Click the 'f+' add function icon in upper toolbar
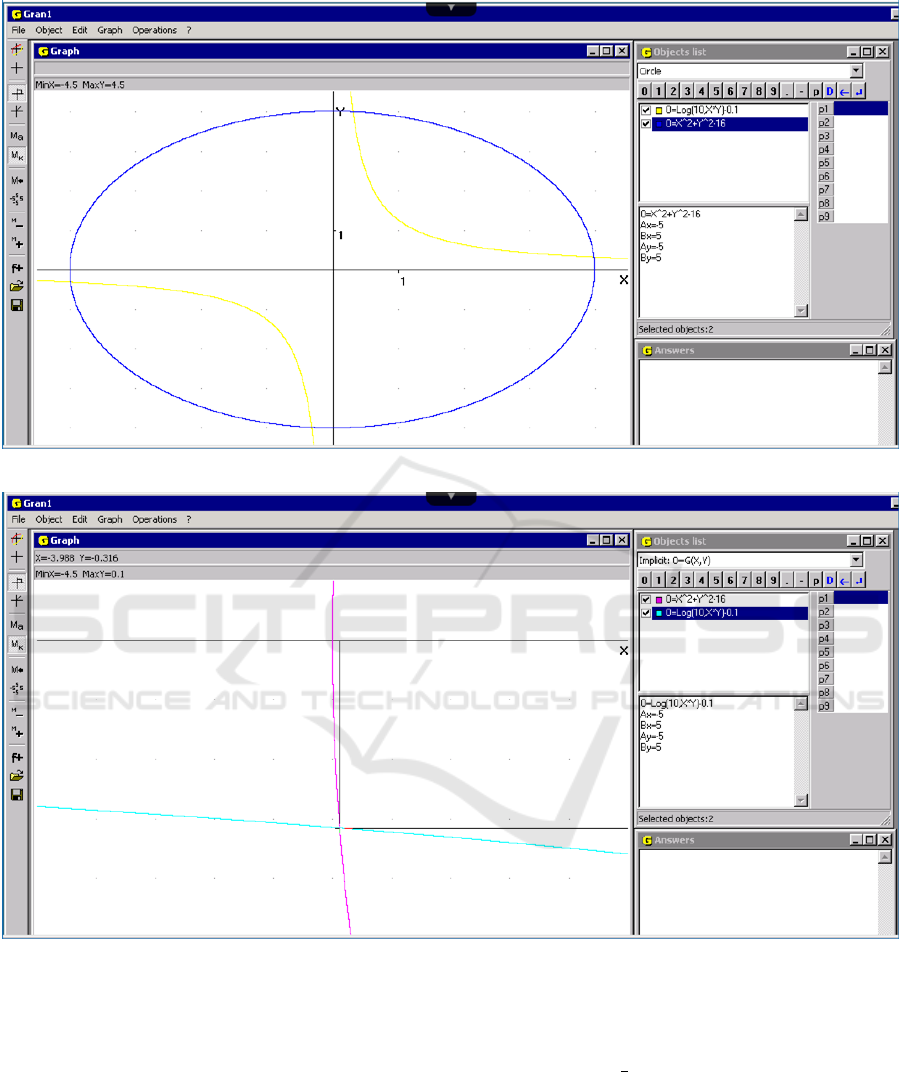Screen dimensions: 901x1072 point(17,268)
